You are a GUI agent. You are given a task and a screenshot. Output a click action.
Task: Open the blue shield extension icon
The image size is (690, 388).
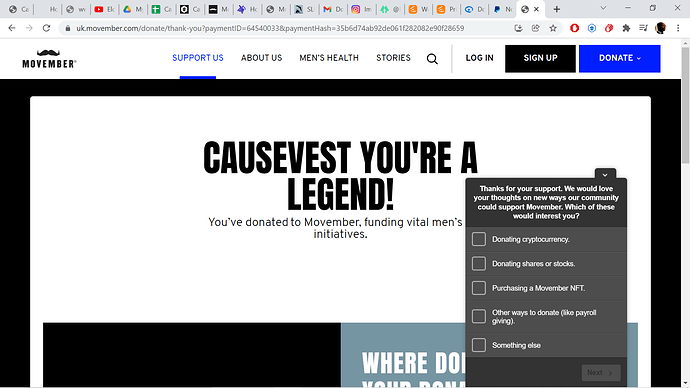(x=592, y=28)
